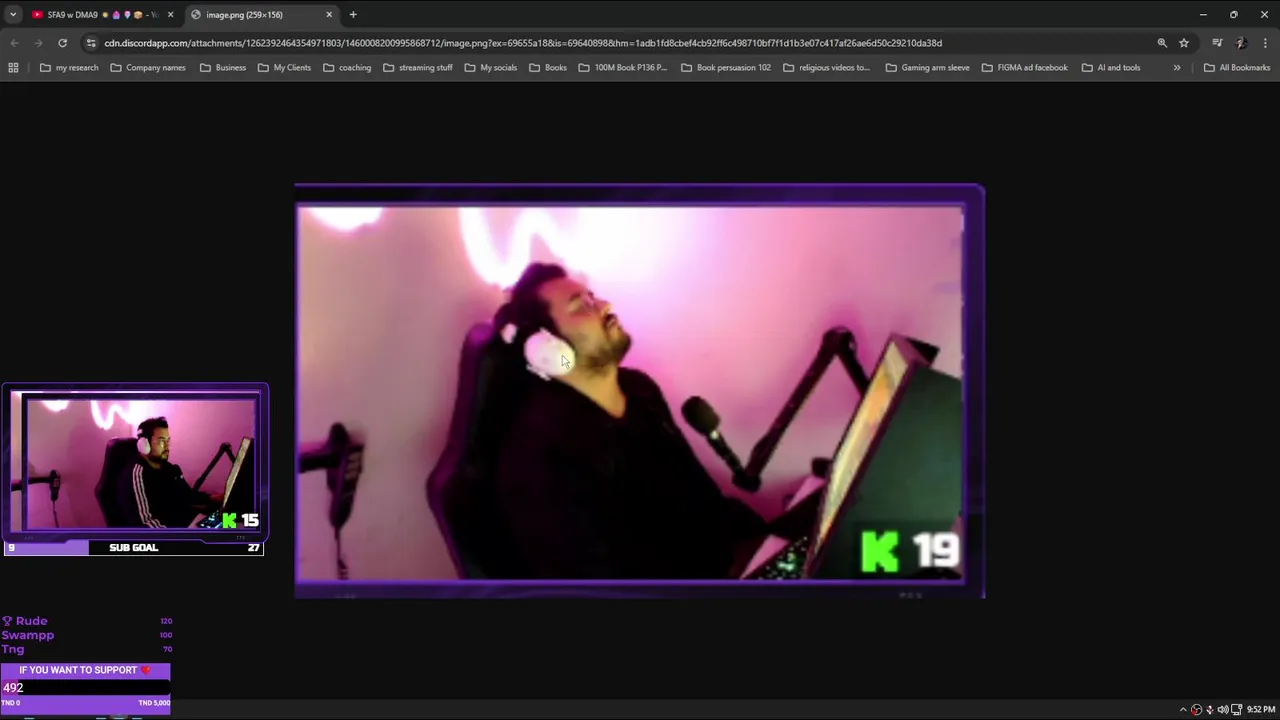Open the Books bookmark folder

pyautogui.click(x=548, y=68)
